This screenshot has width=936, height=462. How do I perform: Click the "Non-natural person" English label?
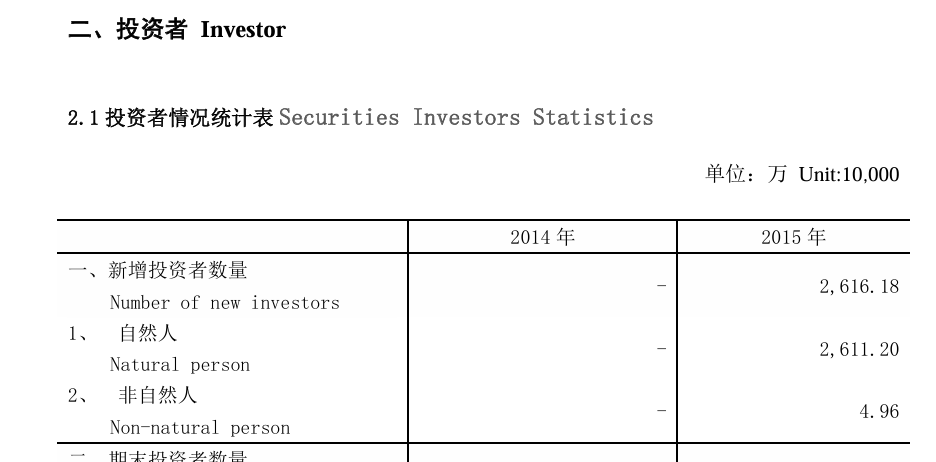199,428
